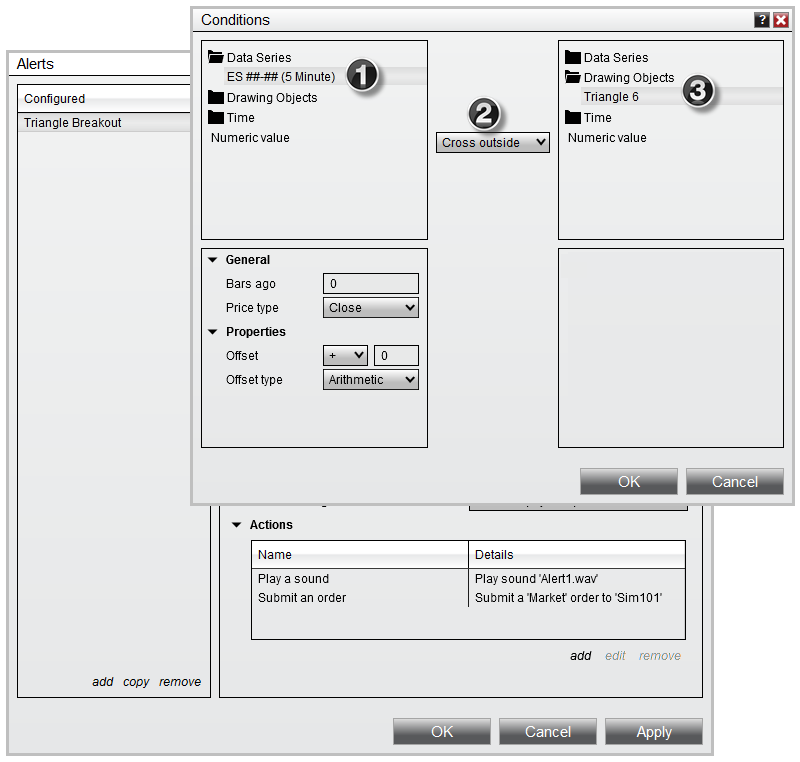Image resolution: width=800 pixels, height=762 pixels.
Task: Collapse the General section triangle
Action: (x=213, y=260)
